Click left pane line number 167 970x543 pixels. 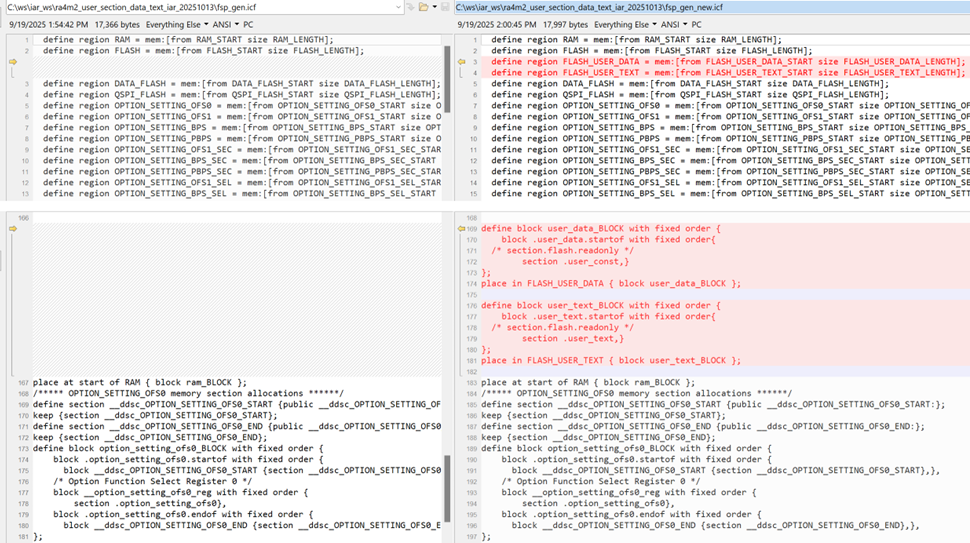coord(24,383)
